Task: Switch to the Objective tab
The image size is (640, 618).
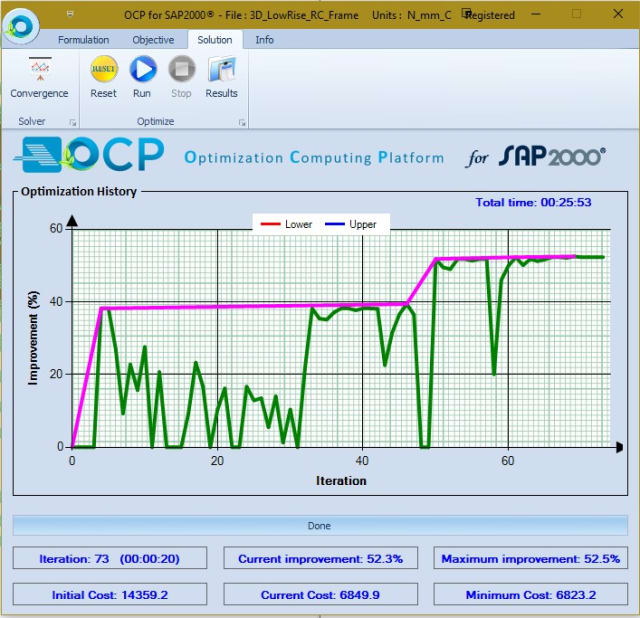Action: point(153,40)
